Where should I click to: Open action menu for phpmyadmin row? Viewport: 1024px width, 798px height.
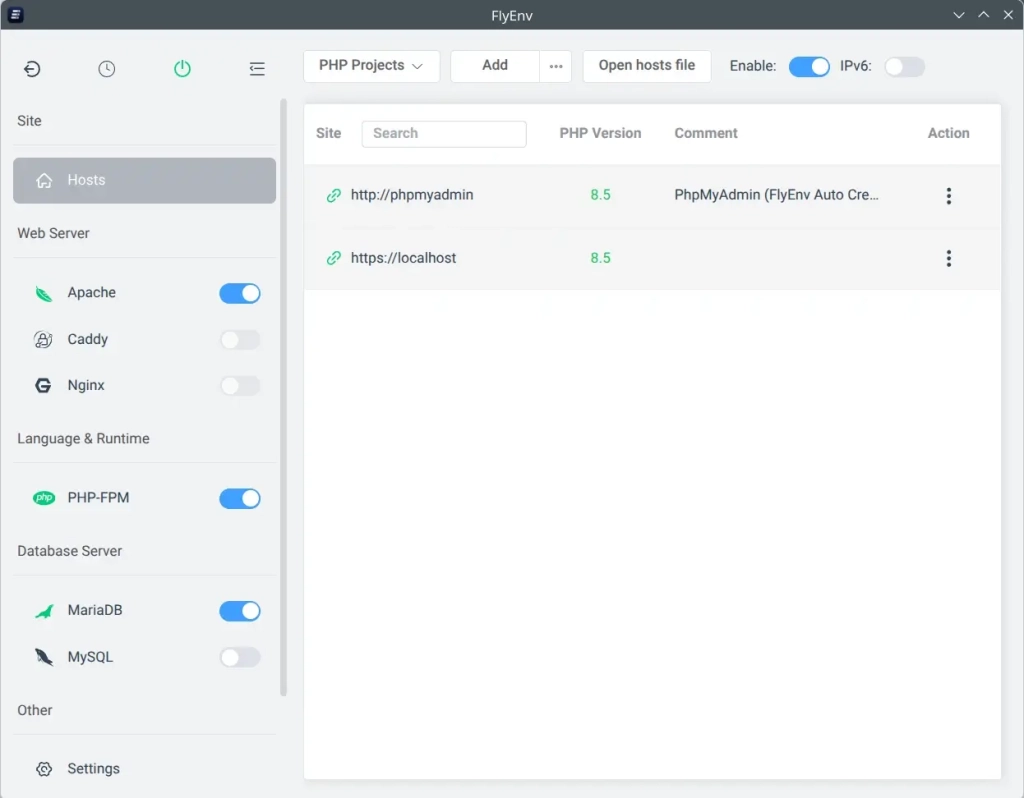tap(948, 196)
